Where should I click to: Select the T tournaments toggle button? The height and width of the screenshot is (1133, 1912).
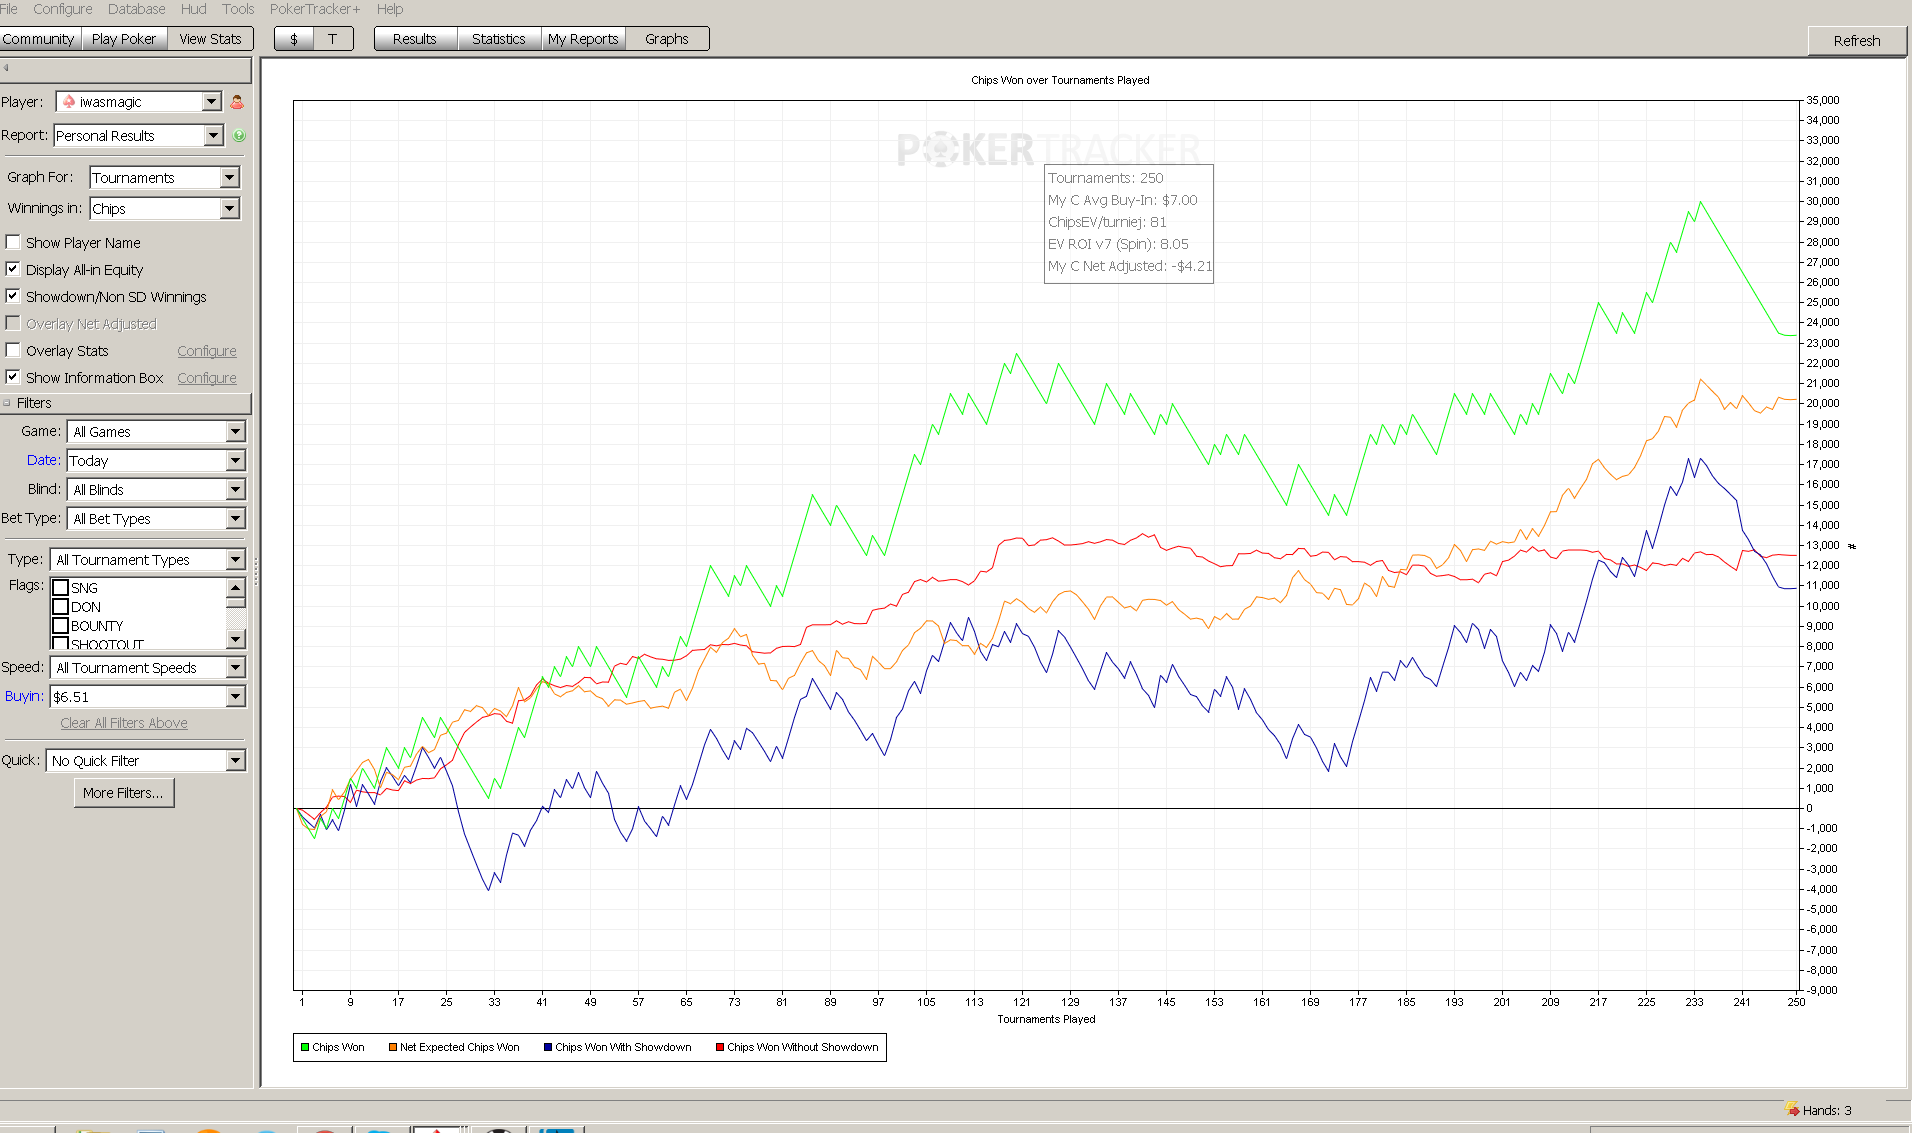[x=333, y=39]
